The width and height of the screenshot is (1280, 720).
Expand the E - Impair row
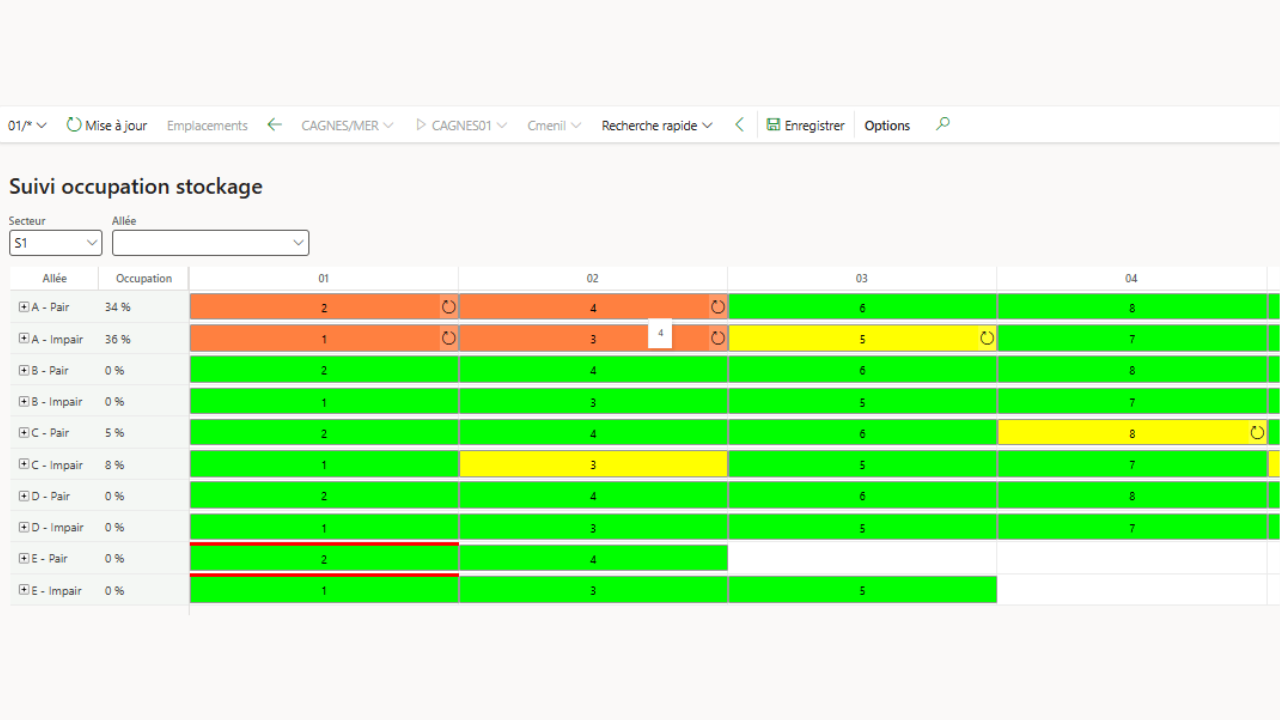click(x=24, y=590)
